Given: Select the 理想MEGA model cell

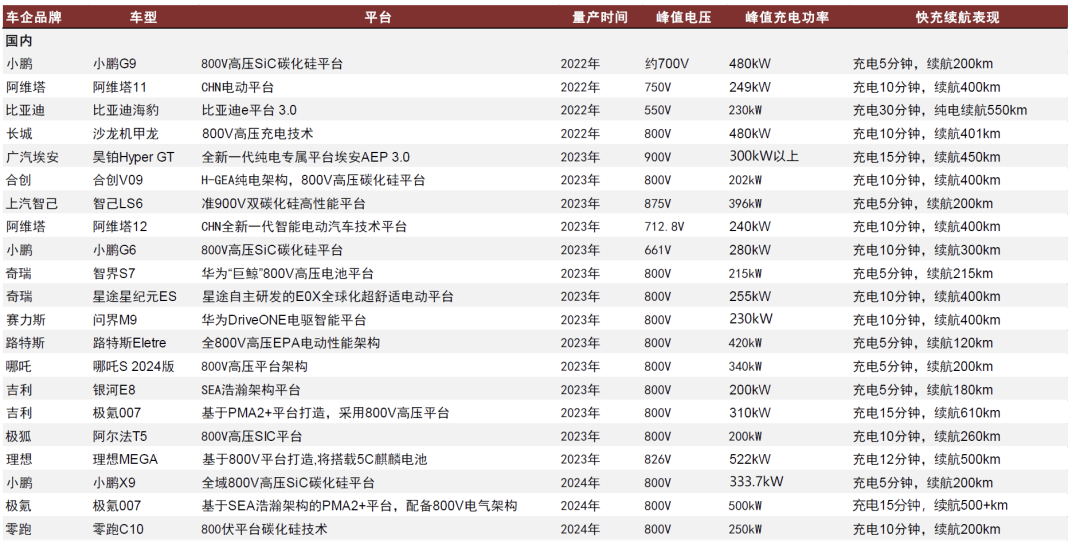Looking at the screenshot, I should point(125,459).
